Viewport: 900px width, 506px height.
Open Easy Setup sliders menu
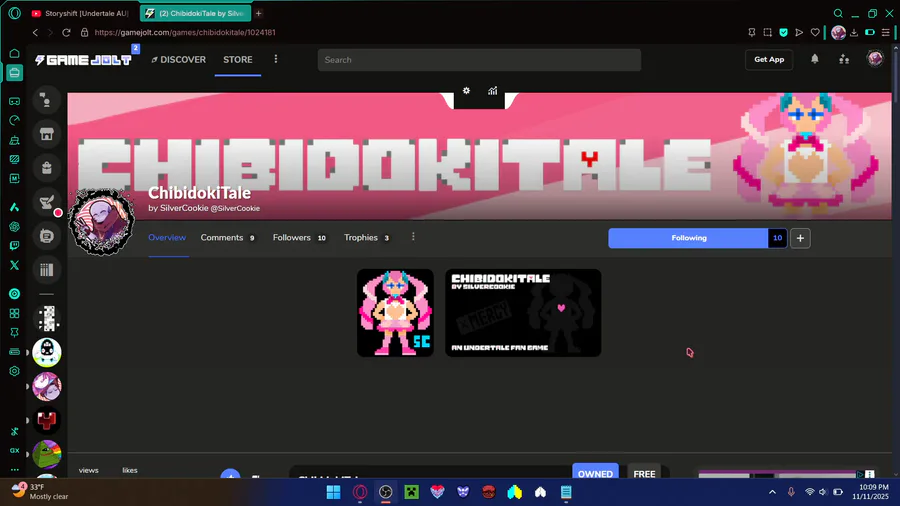[886, 33]
